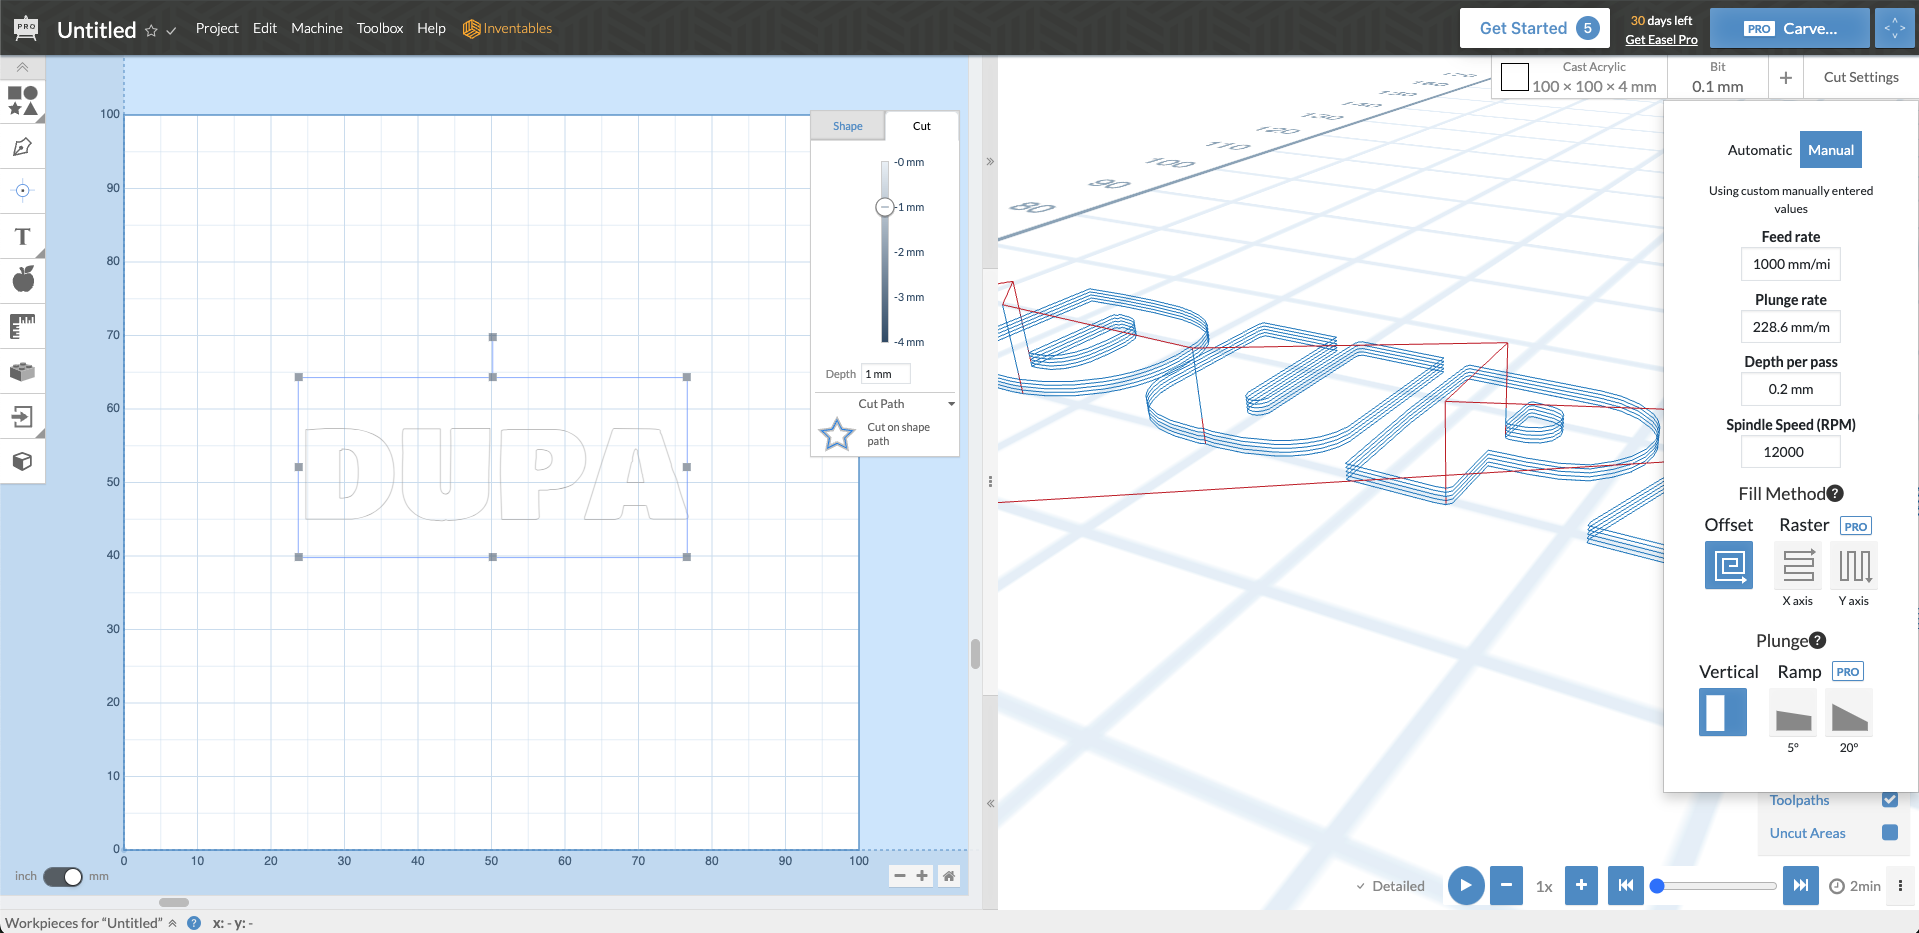The image size is (1919, 933).
Task: Enable the Uncut Areas checkbox
Action: coord(1889,833)
